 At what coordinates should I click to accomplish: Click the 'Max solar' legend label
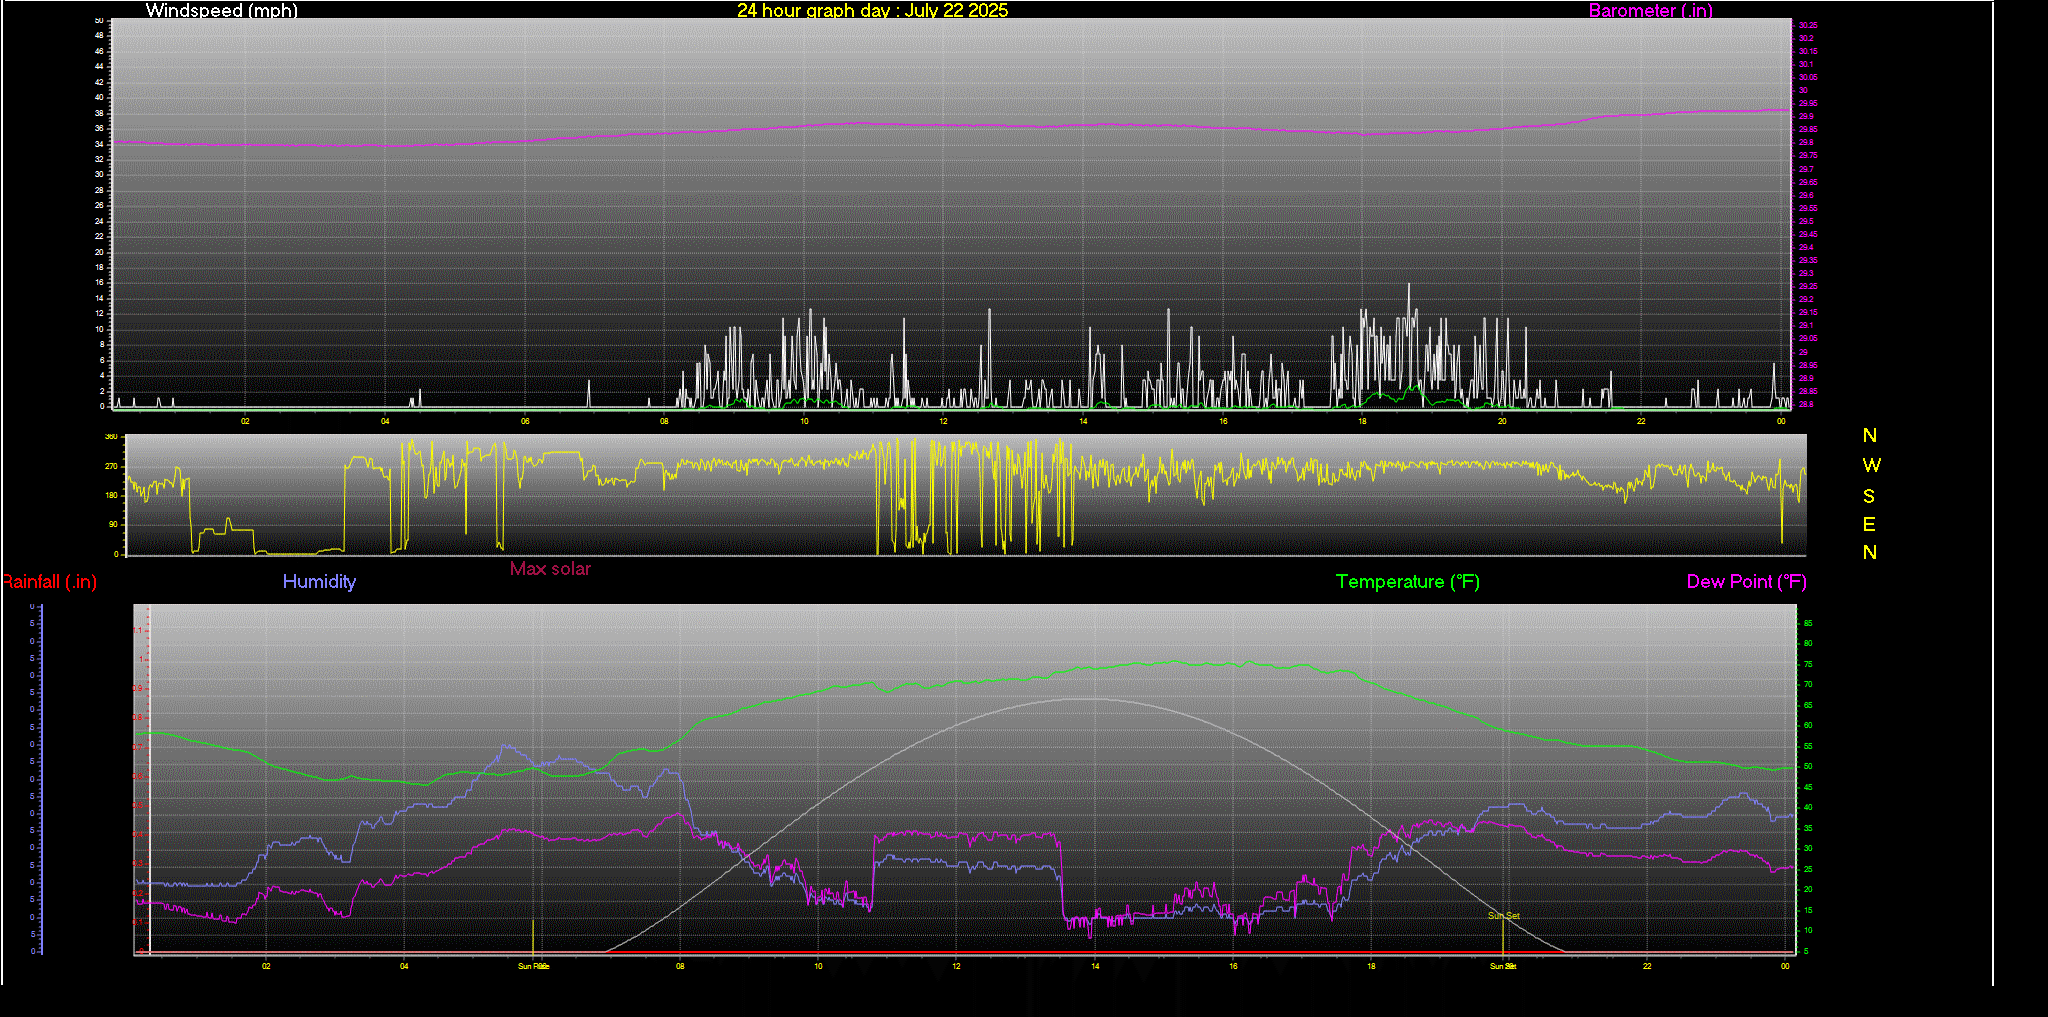(550, 568)
